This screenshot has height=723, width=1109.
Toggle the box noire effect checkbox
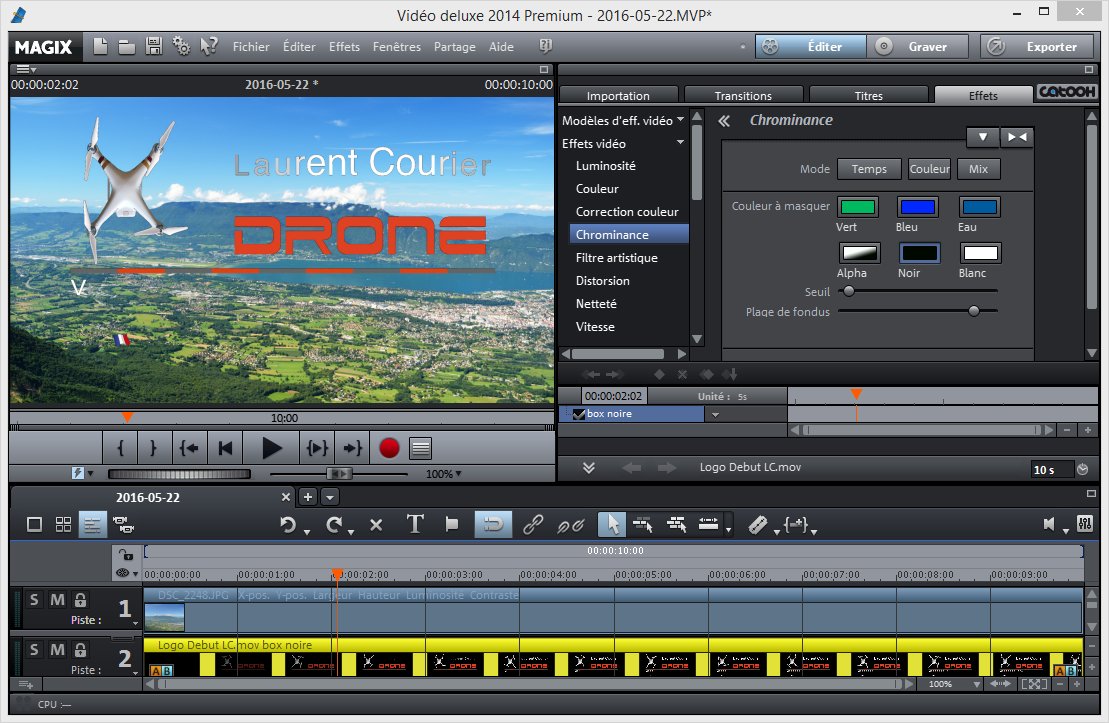[x=579, y=414]
